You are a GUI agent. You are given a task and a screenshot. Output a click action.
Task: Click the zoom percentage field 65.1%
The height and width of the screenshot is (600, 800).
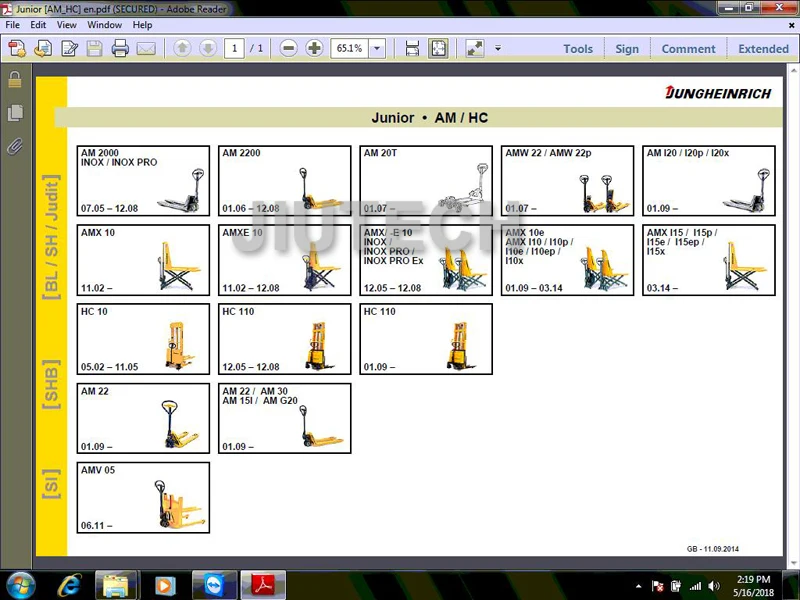349,48
